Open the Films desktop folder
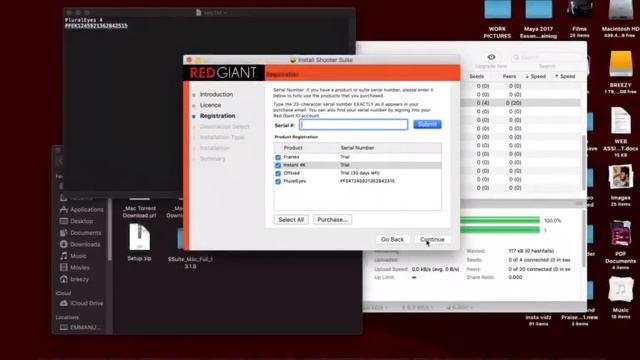 tap(580, 19)
